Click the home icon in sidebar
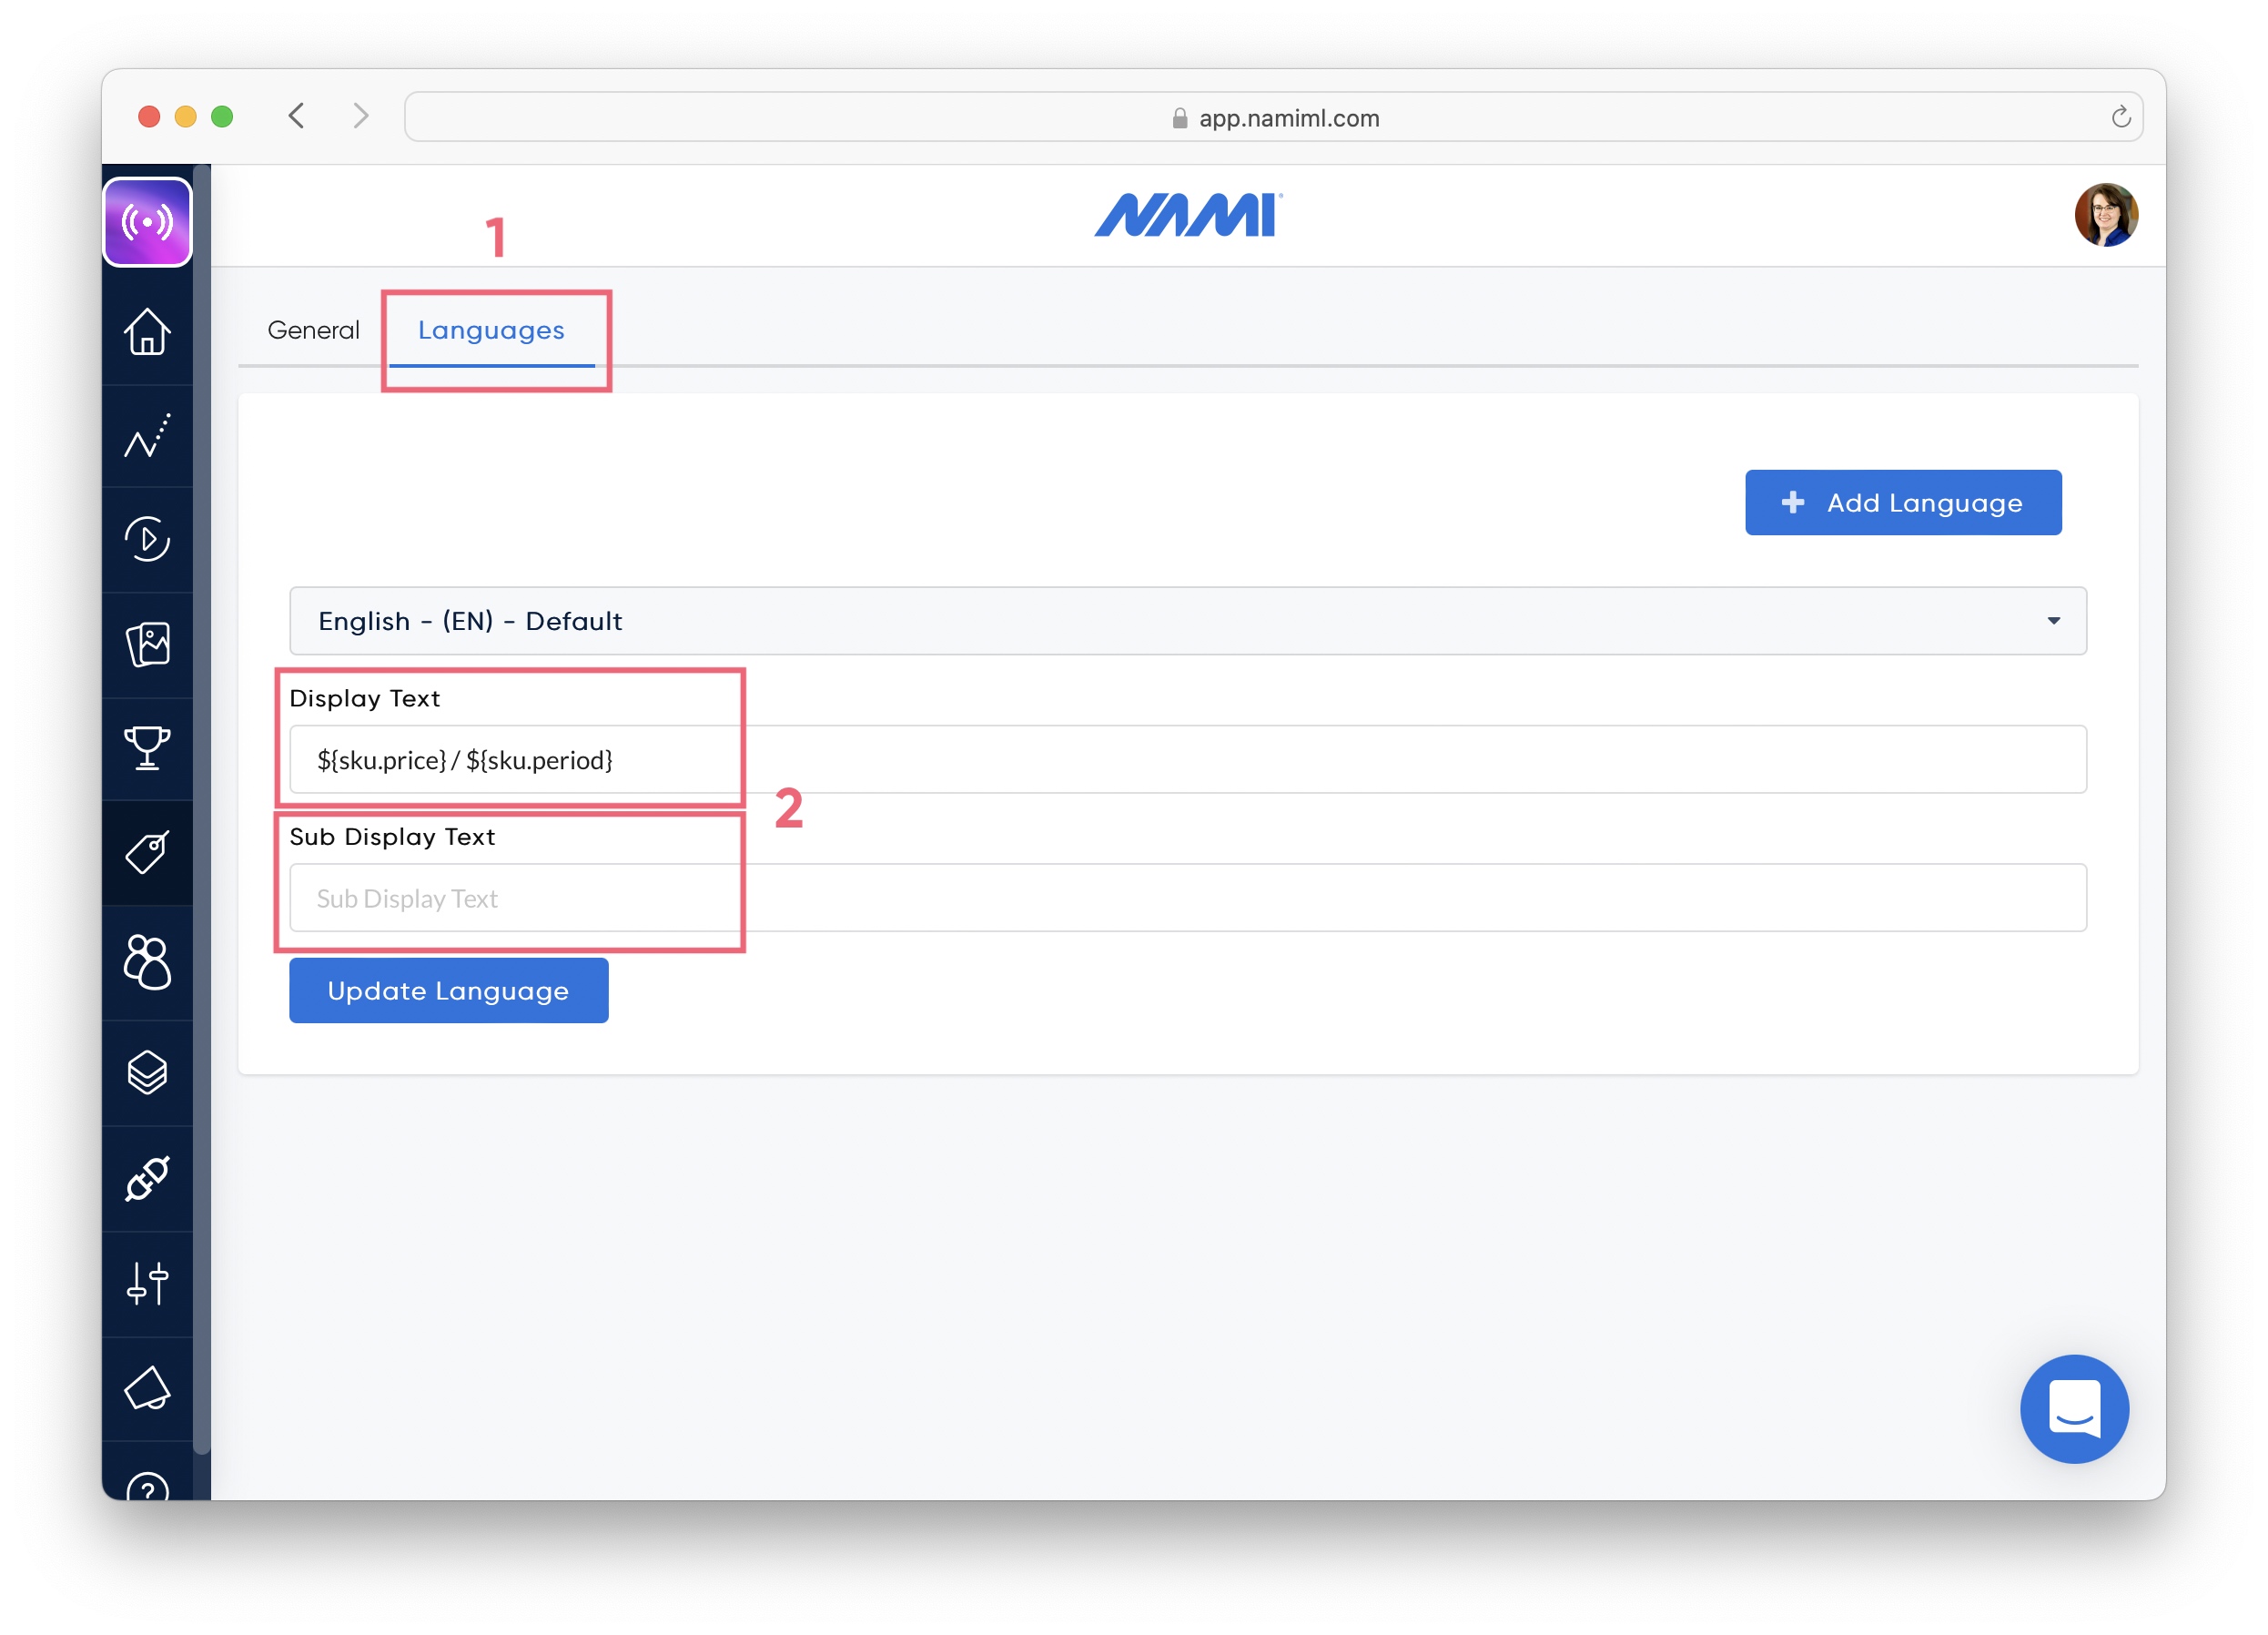 [x=147, y=331]
